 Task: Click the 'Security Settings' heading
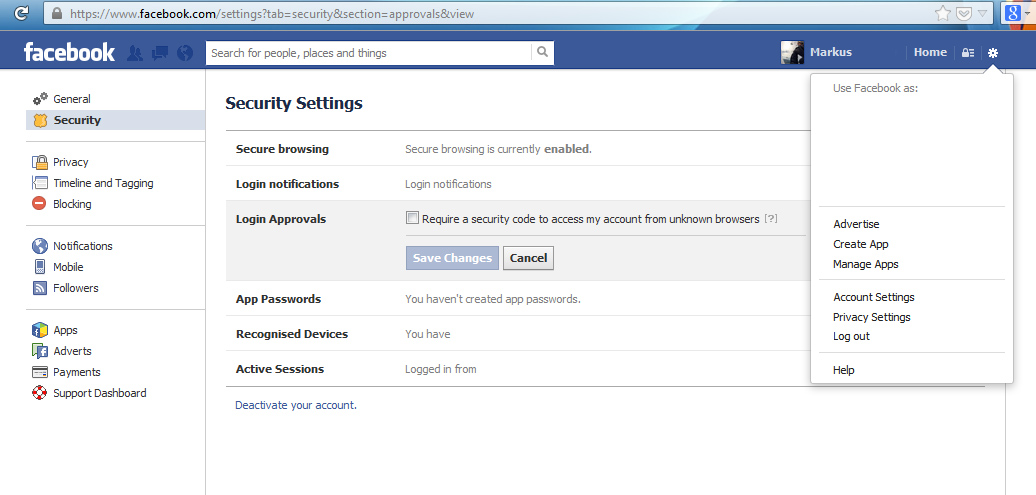pyautogui.click(x=294, y=104)
